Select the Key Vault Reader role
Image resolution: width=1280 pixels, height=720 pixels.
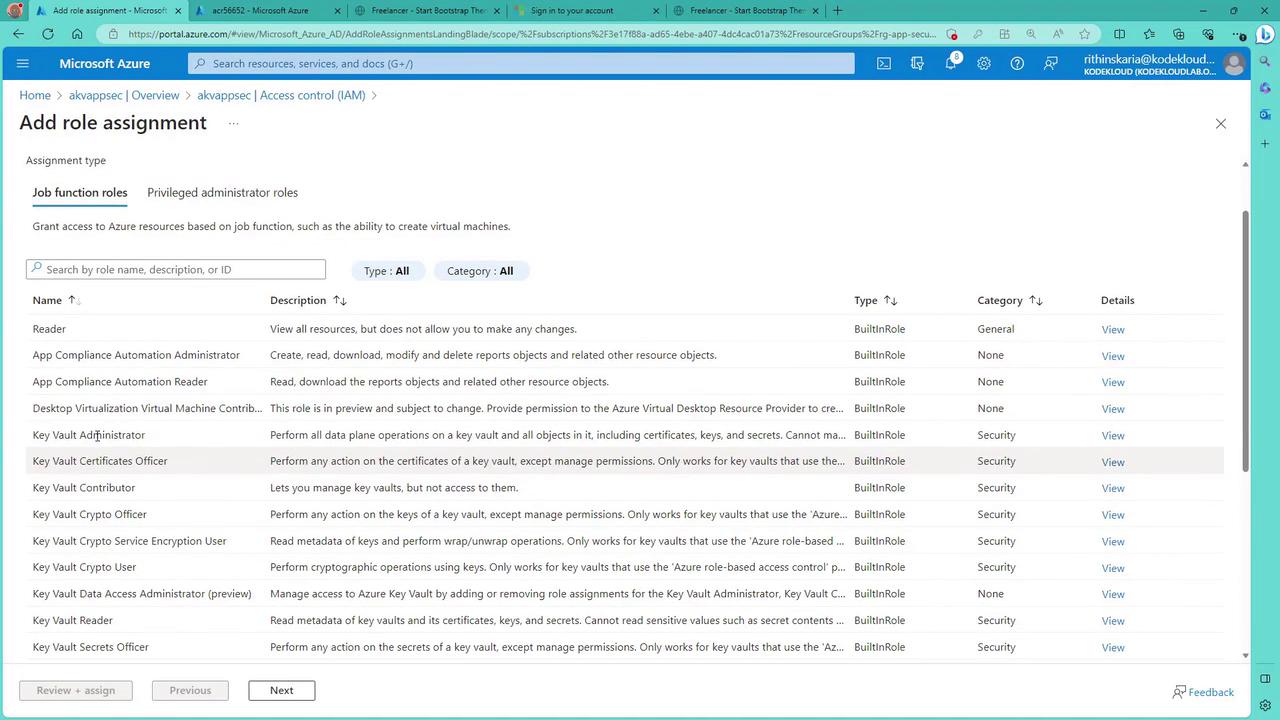pyautogui.click(x=625, y=620)
